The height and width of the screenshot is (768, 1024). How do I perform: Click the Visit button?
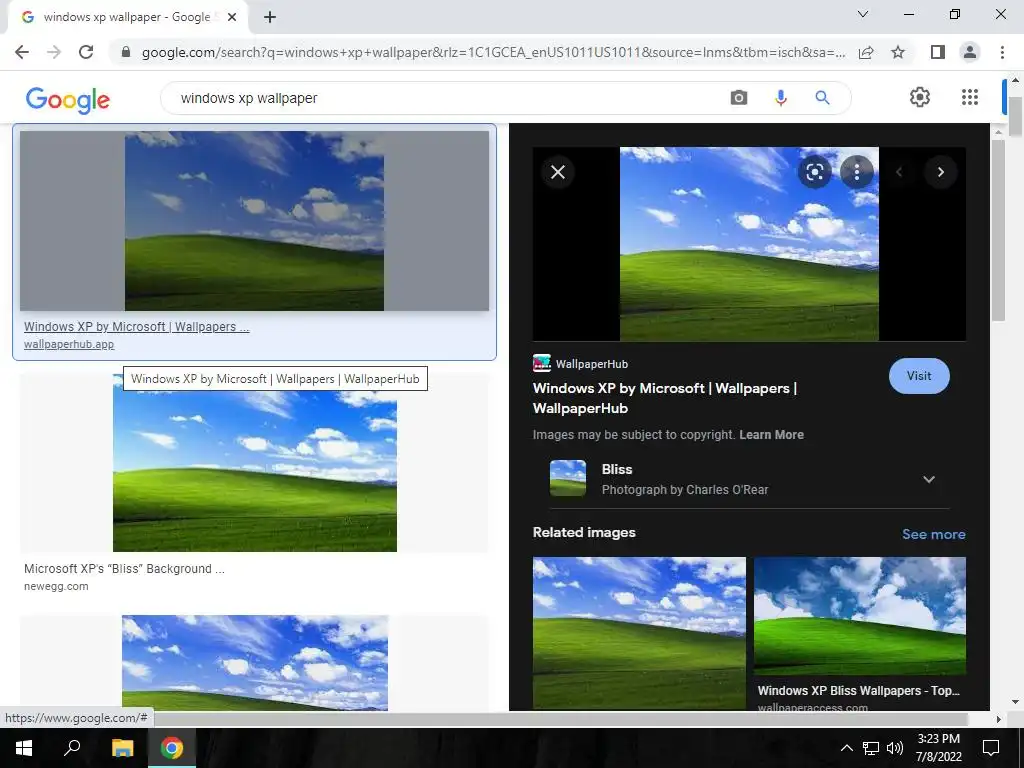[x=919, y=376]
